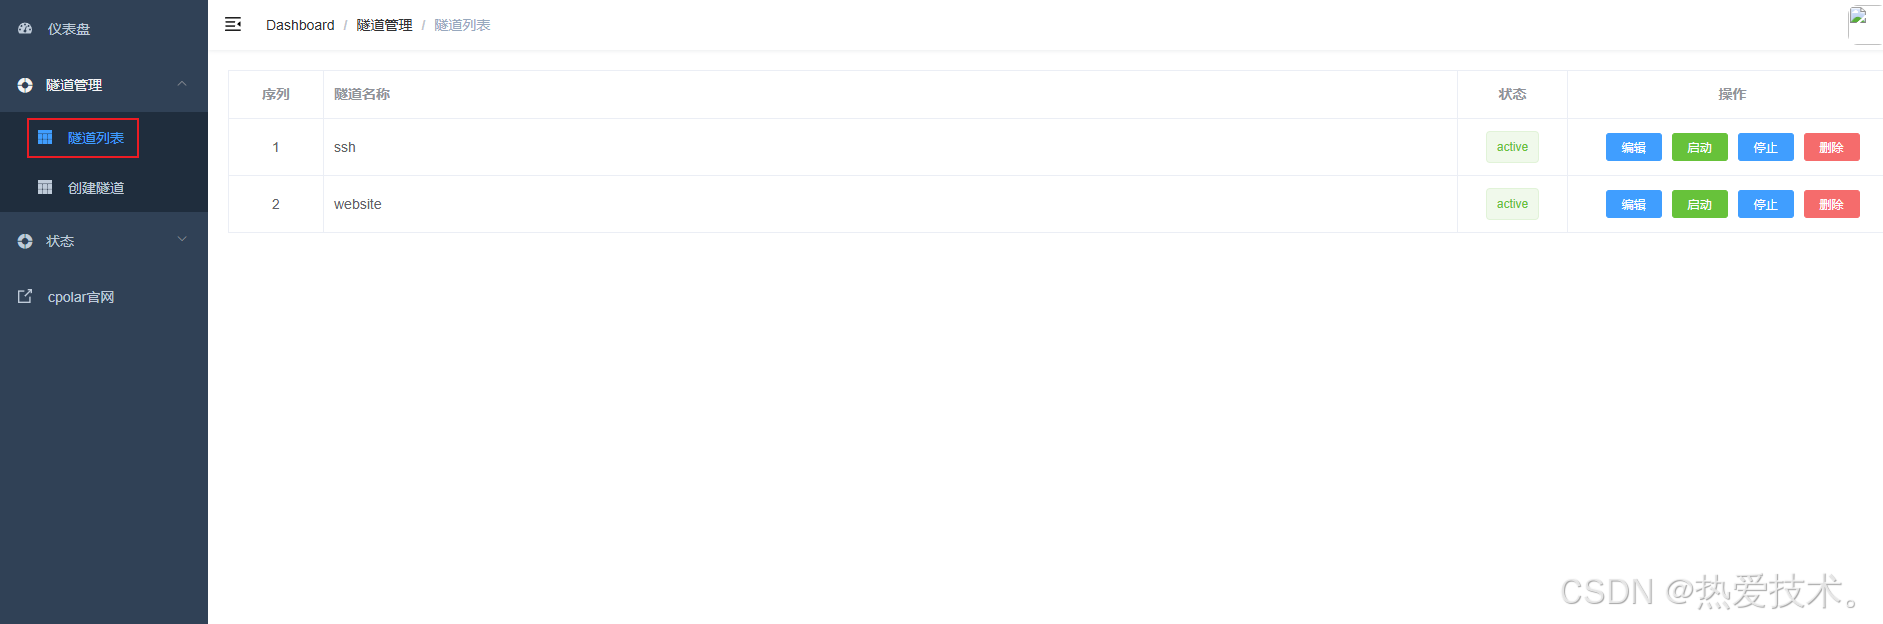
Task: Click the dashboard gauge icon in sidebar
Action: [x=25, y=29]
